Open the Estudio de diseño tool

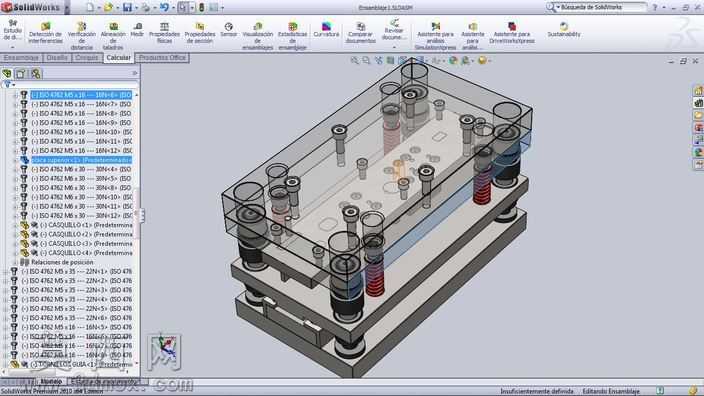[13, 30]
